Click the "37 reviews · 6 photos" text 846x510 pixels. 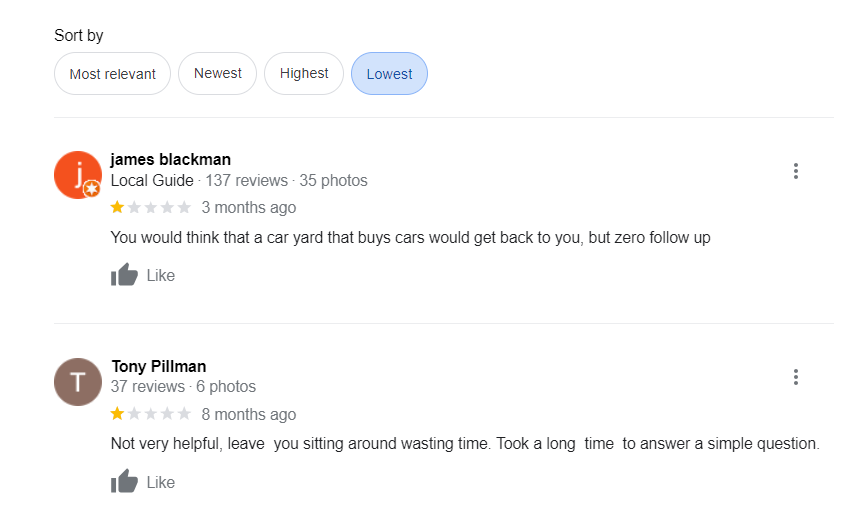(183, 387)
